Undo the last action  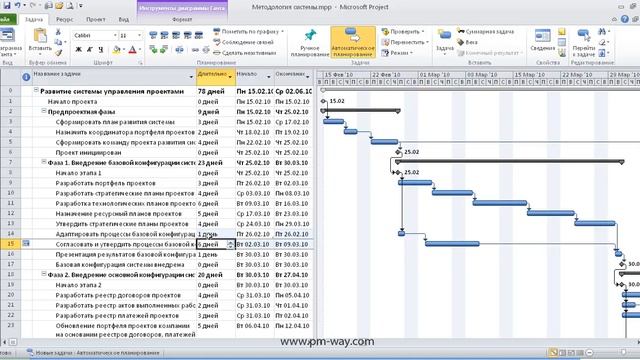[18, 6]
